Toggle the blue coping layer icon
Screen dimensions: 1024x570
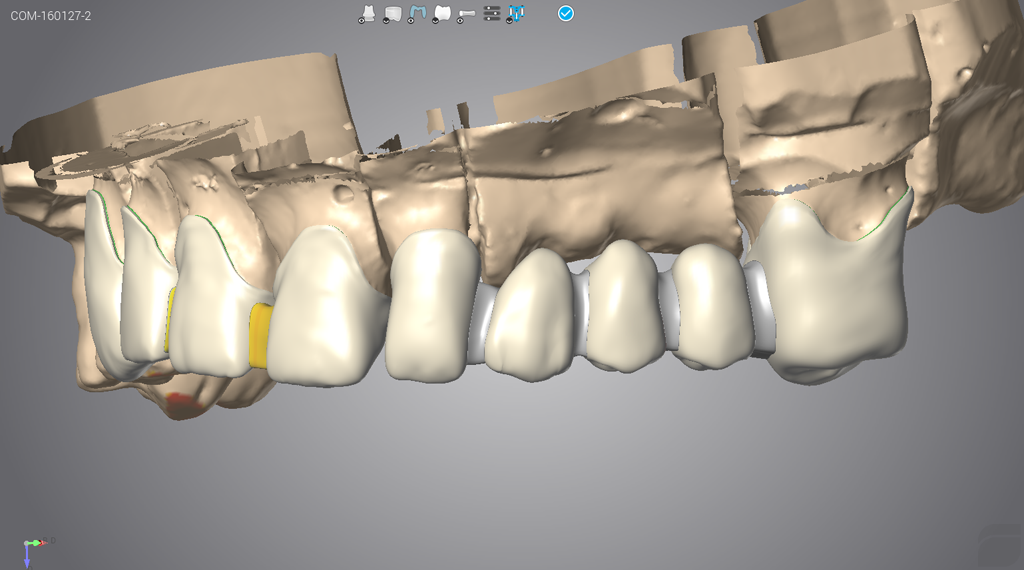(417, 14)
